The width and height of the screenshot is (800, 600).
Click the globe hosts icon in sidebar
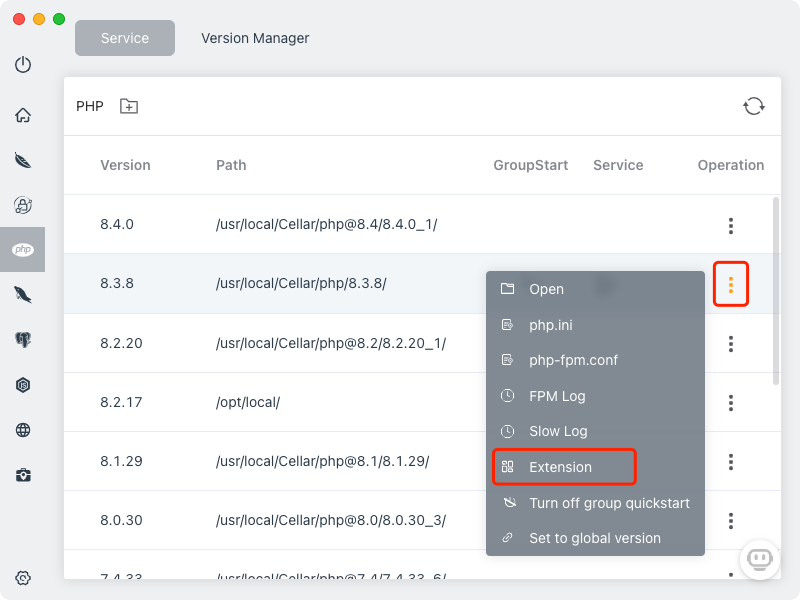[23, 430]
